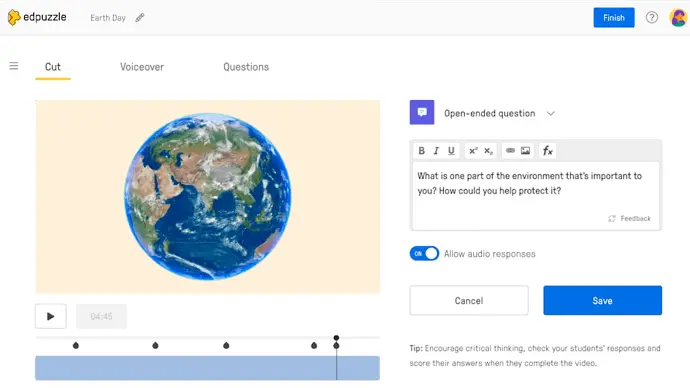Open the formula fx editor
Viewport: 690px width, 388px height.
point(547,151)
